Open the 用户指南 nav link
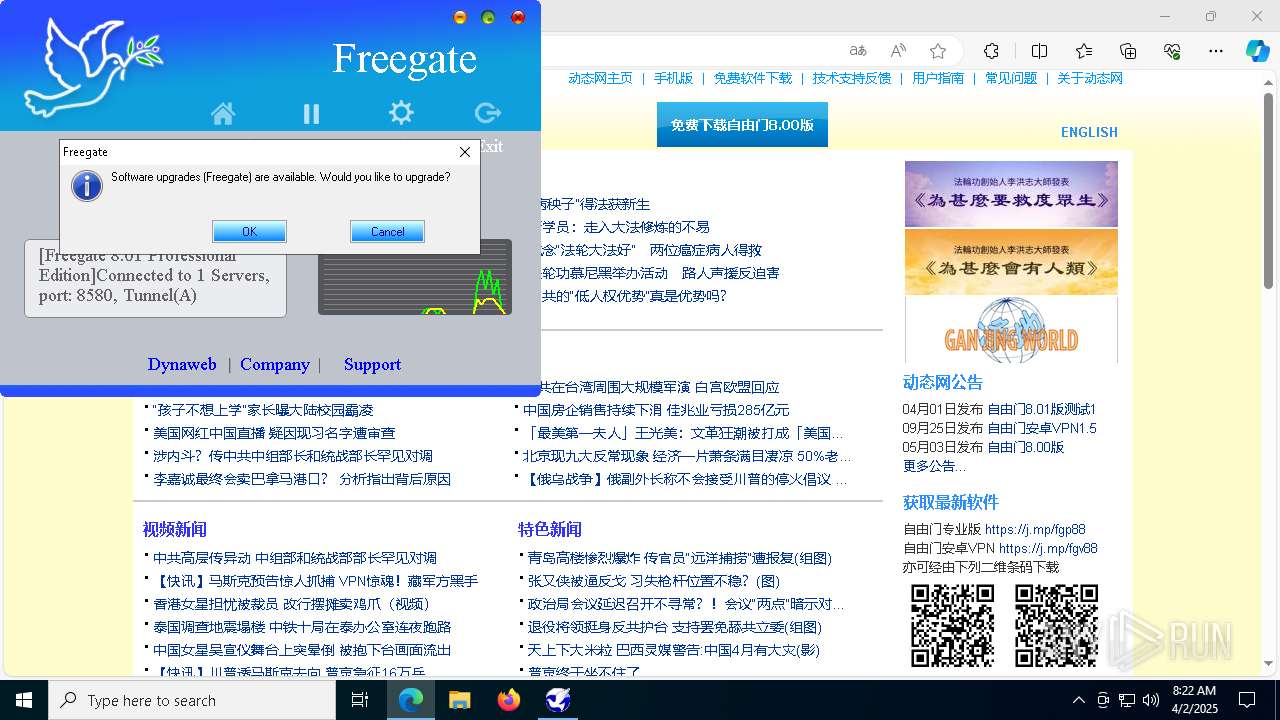Screen dimensions: 1280x720 (938, 78)
